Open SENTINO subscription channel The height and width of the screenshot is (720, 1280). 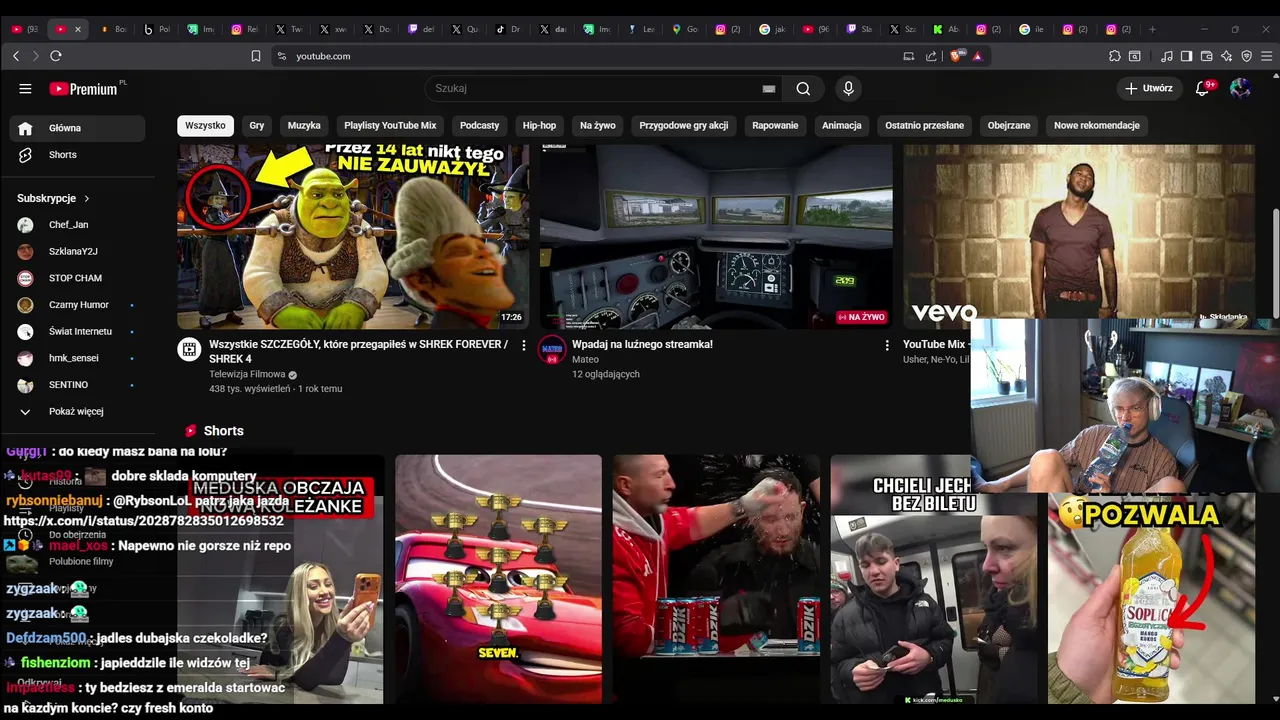tap(77, 385)
